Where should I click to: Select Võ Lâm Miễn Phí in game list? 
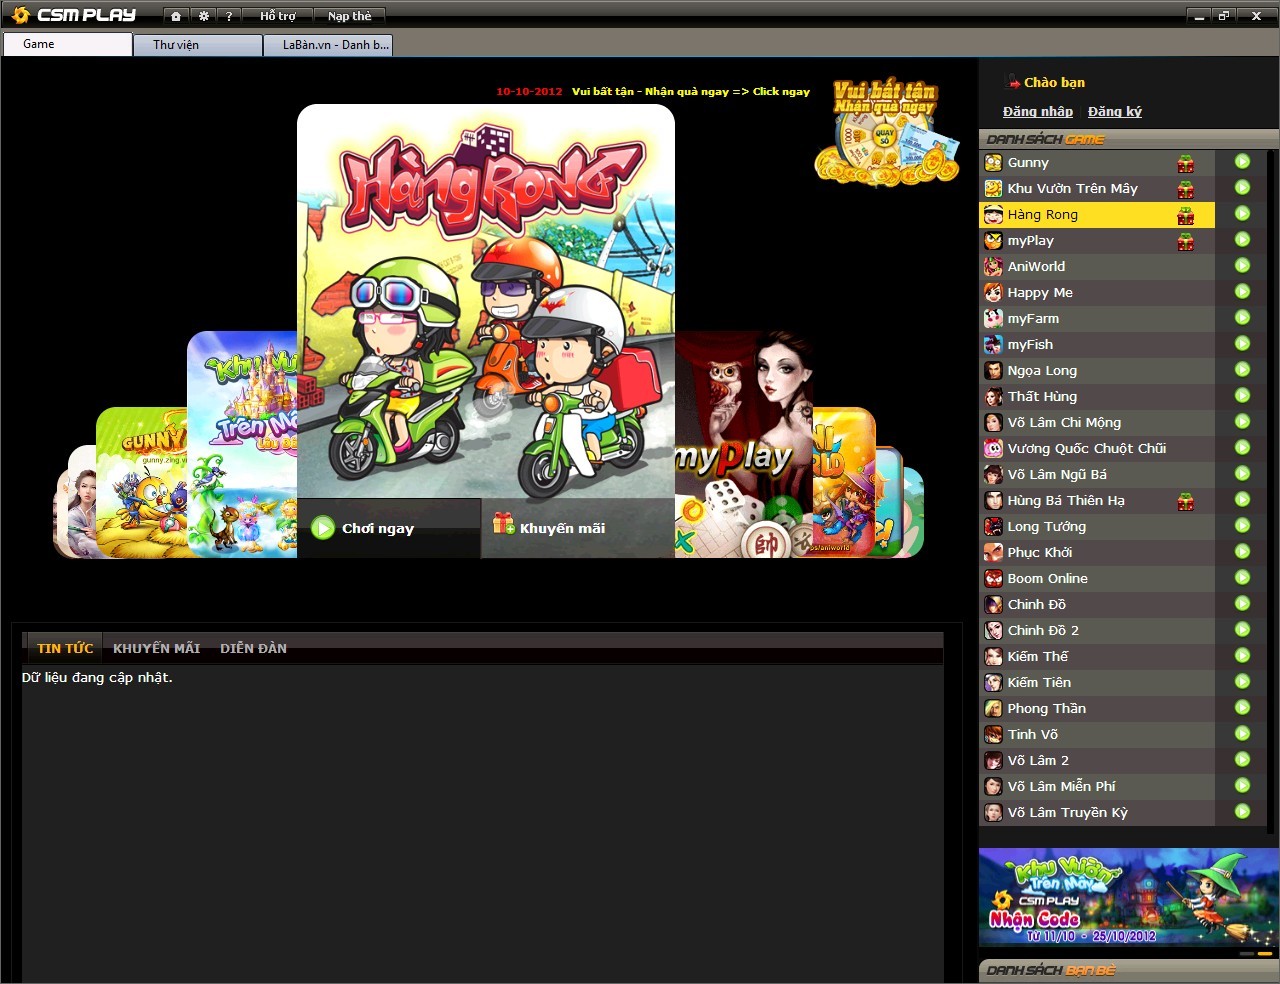pos(1097,786)
